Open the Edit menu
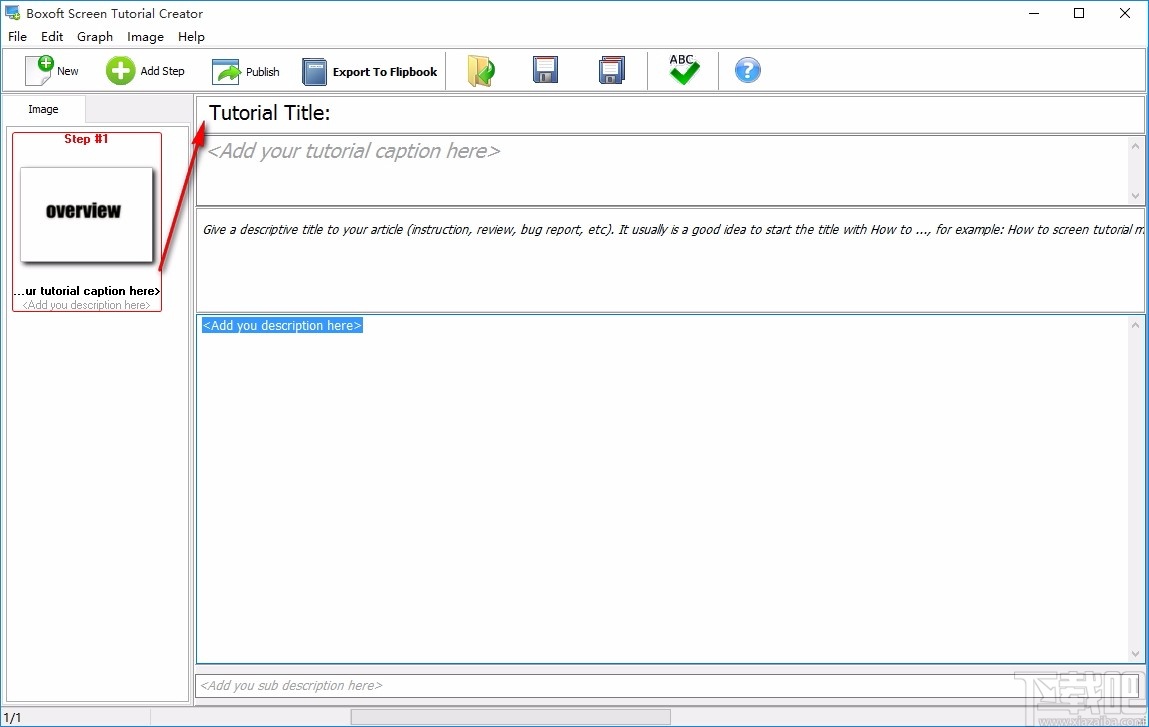This screenshot has height=727, width=1149. 52,36
